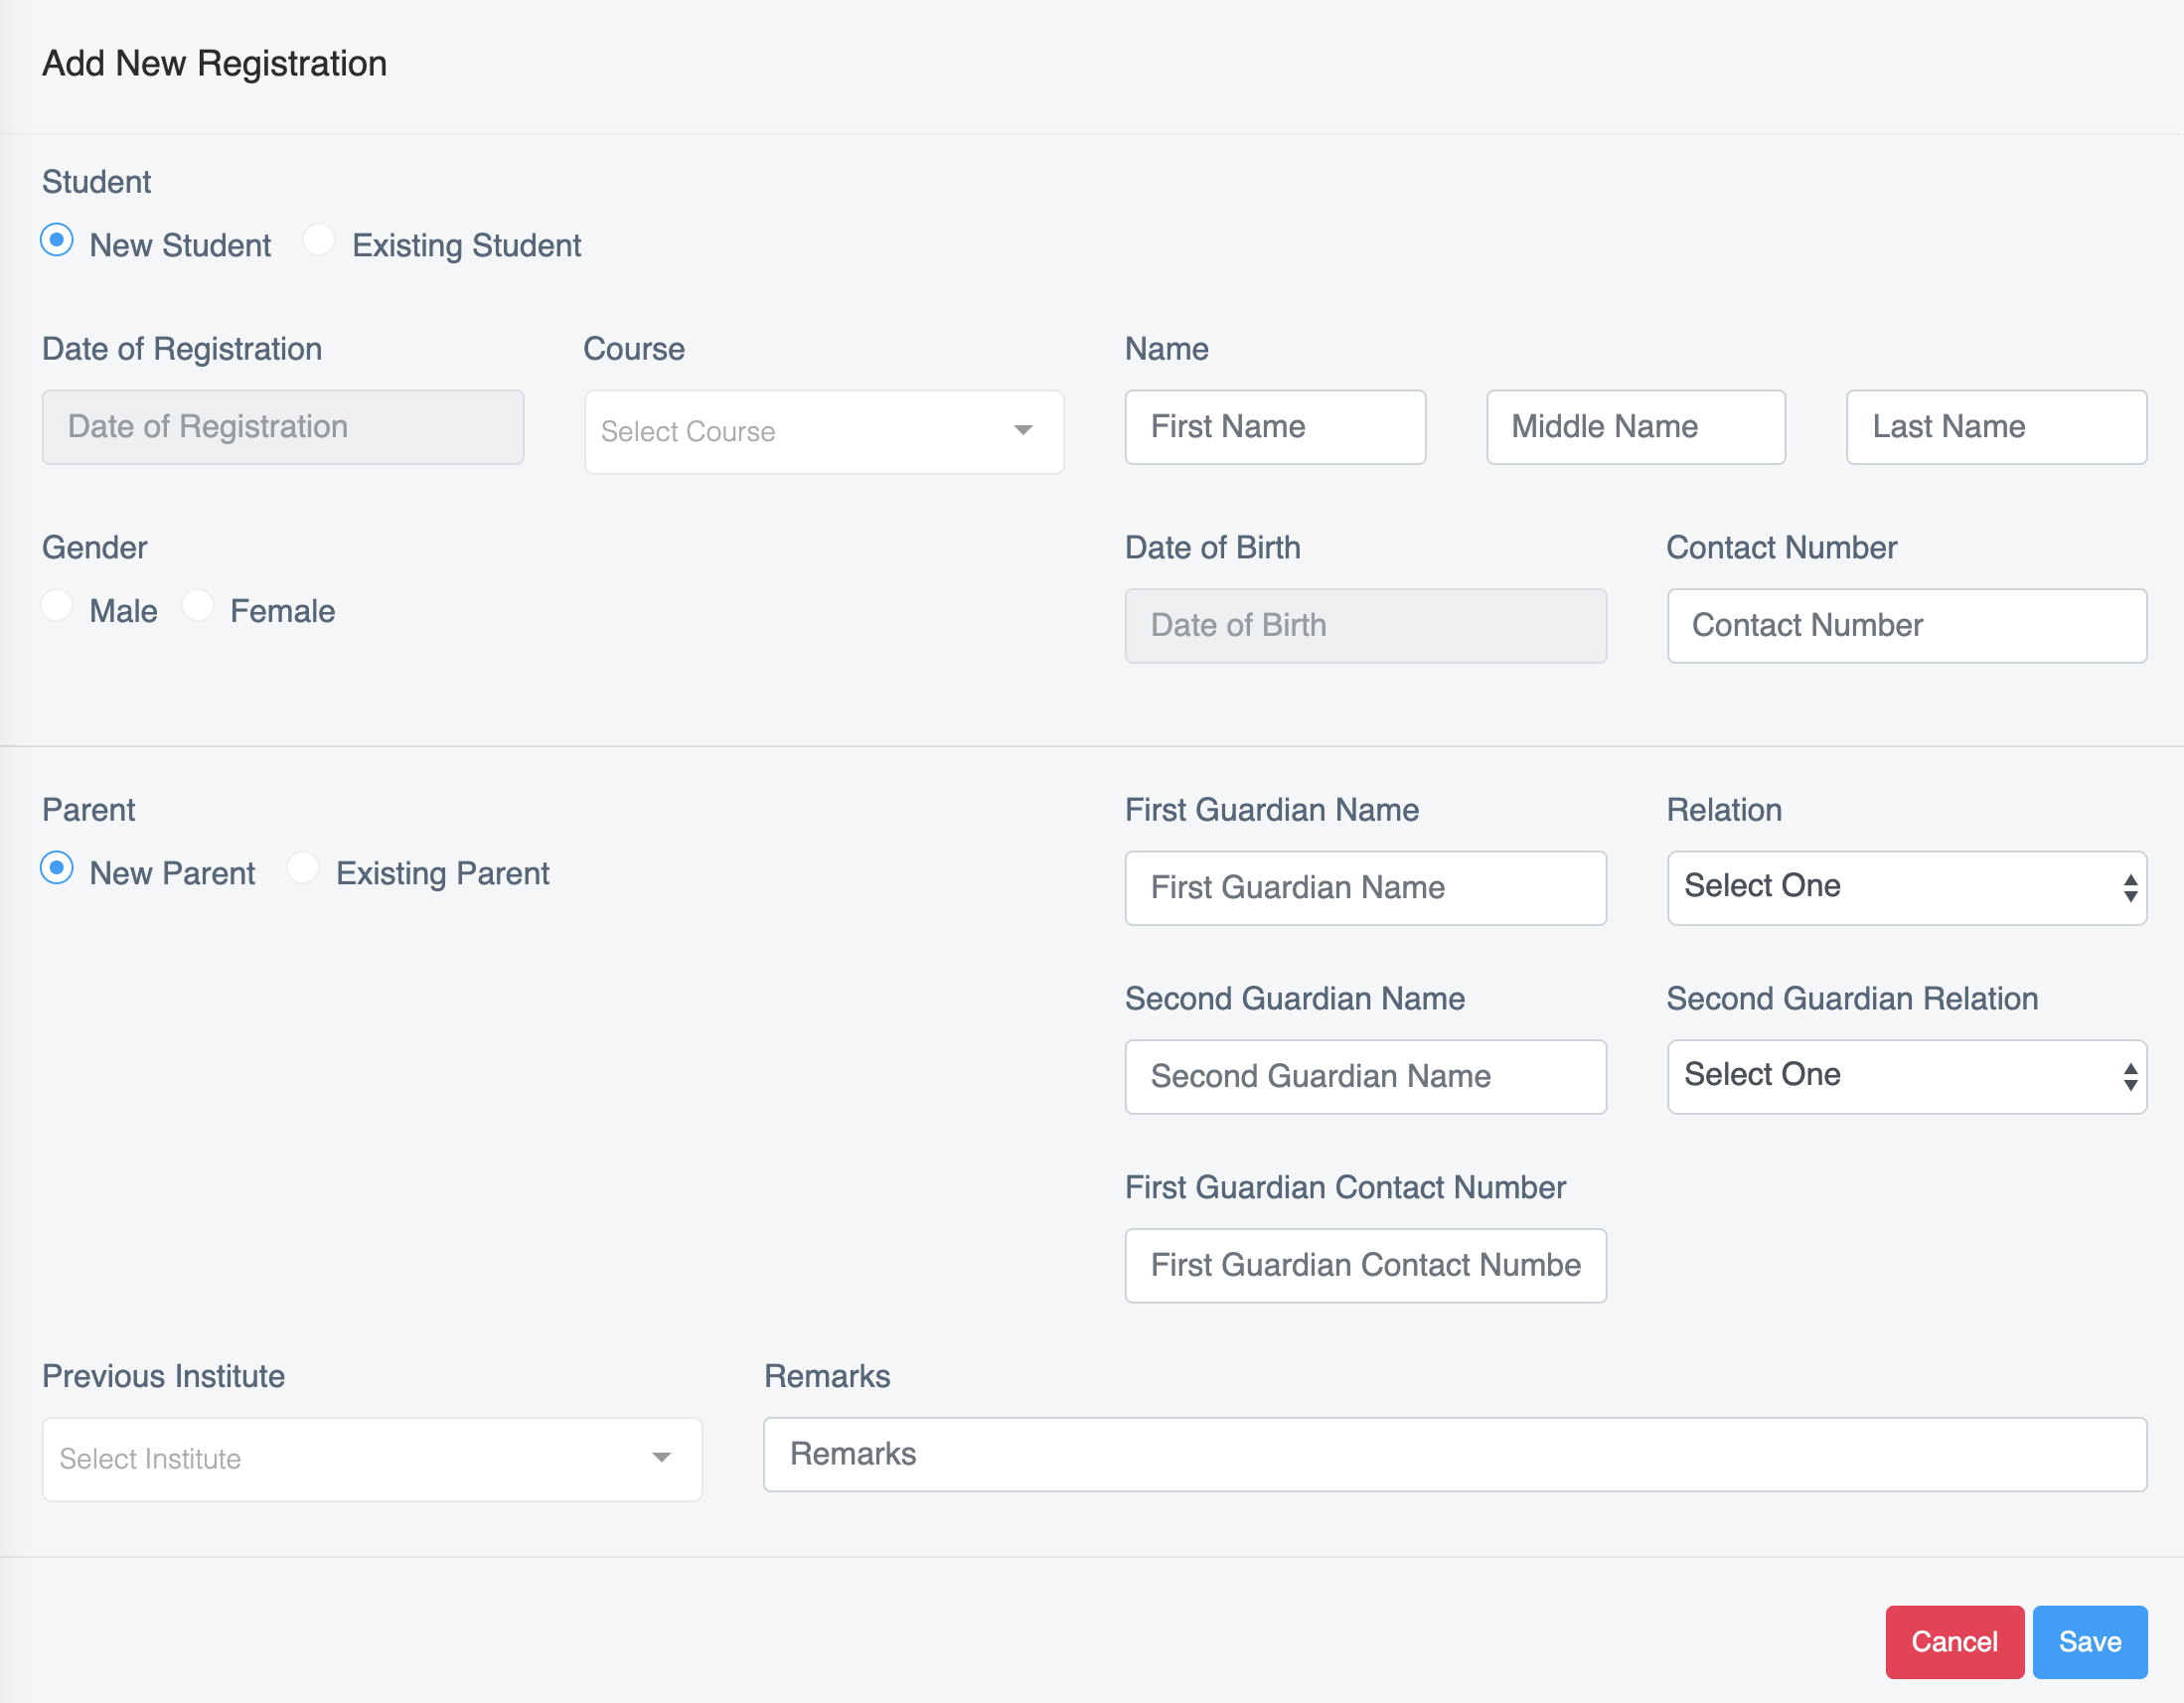Click the Remarks text field
Image resolution: width=2184 pixels, height=1703 pixels.
pos(1454,1454)
